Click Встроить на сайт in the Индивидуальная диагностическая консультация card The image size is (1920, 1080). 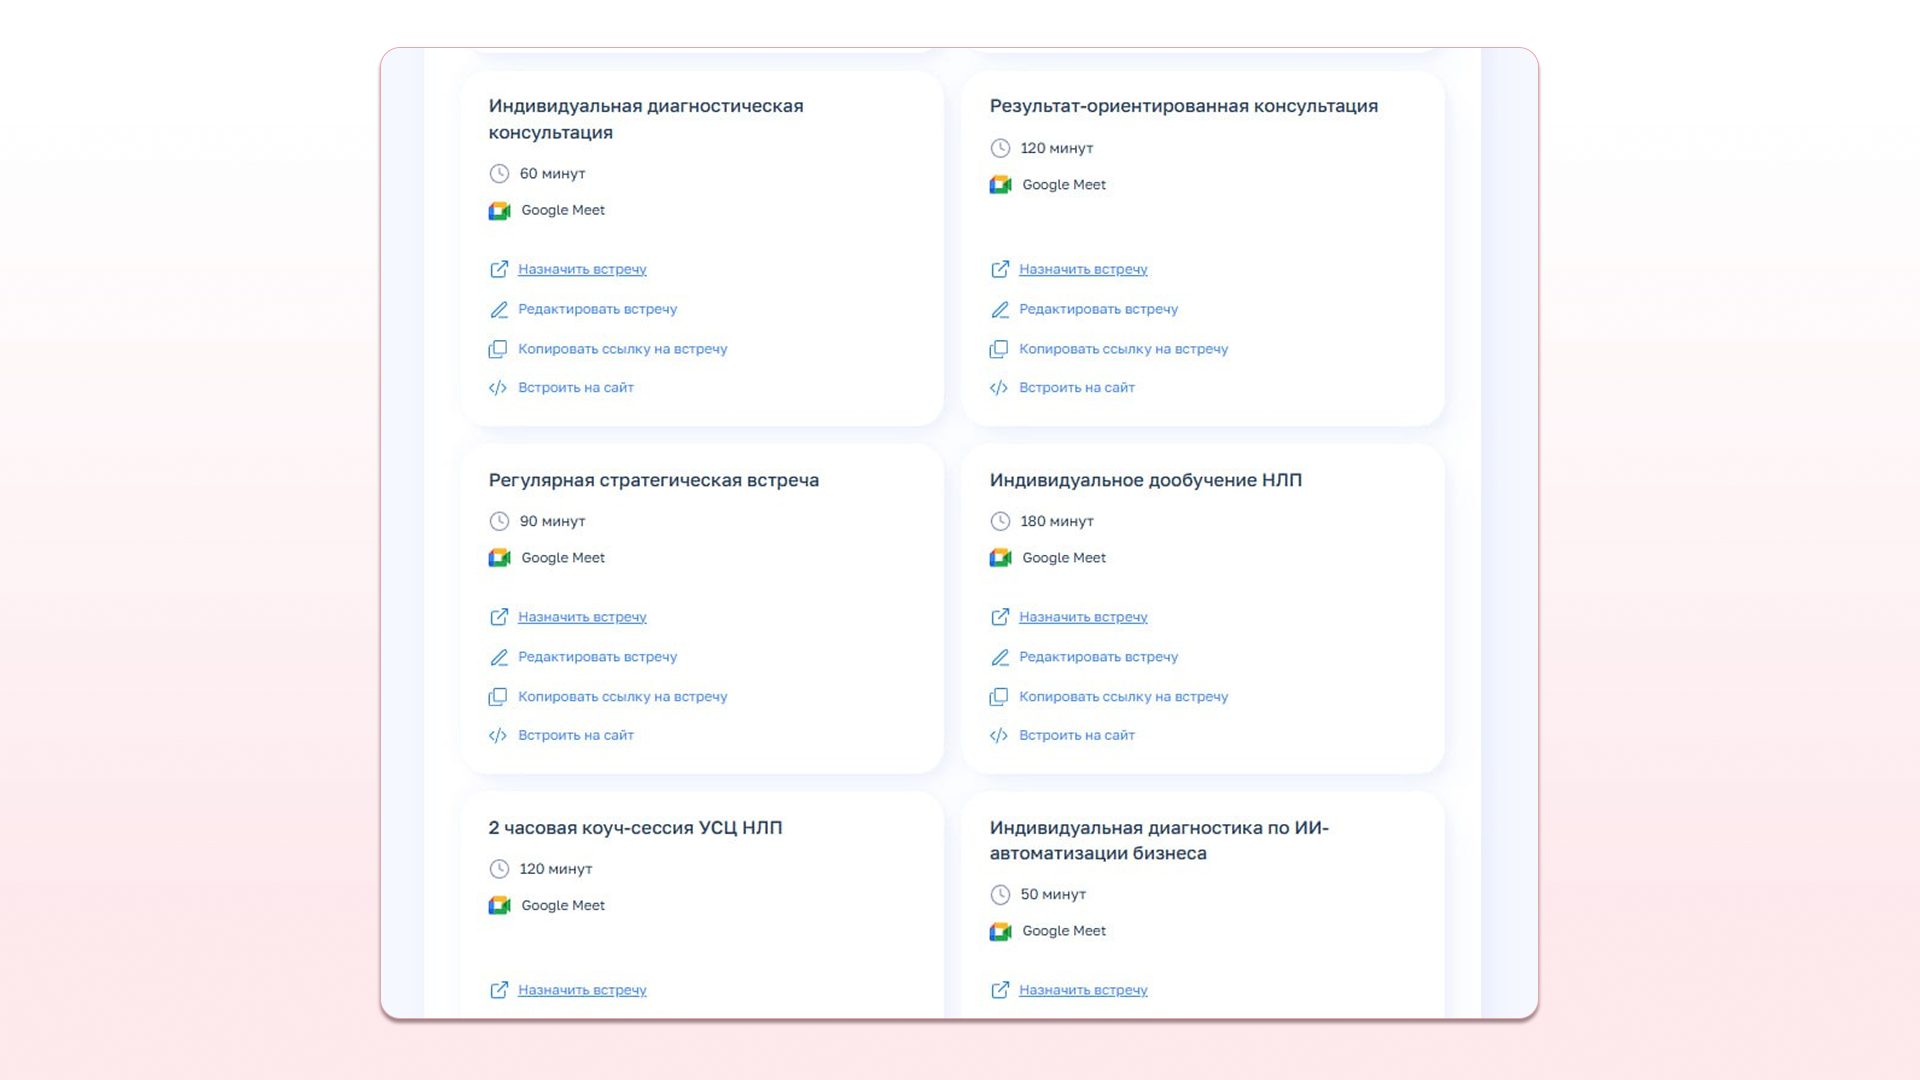pos(575,388)
